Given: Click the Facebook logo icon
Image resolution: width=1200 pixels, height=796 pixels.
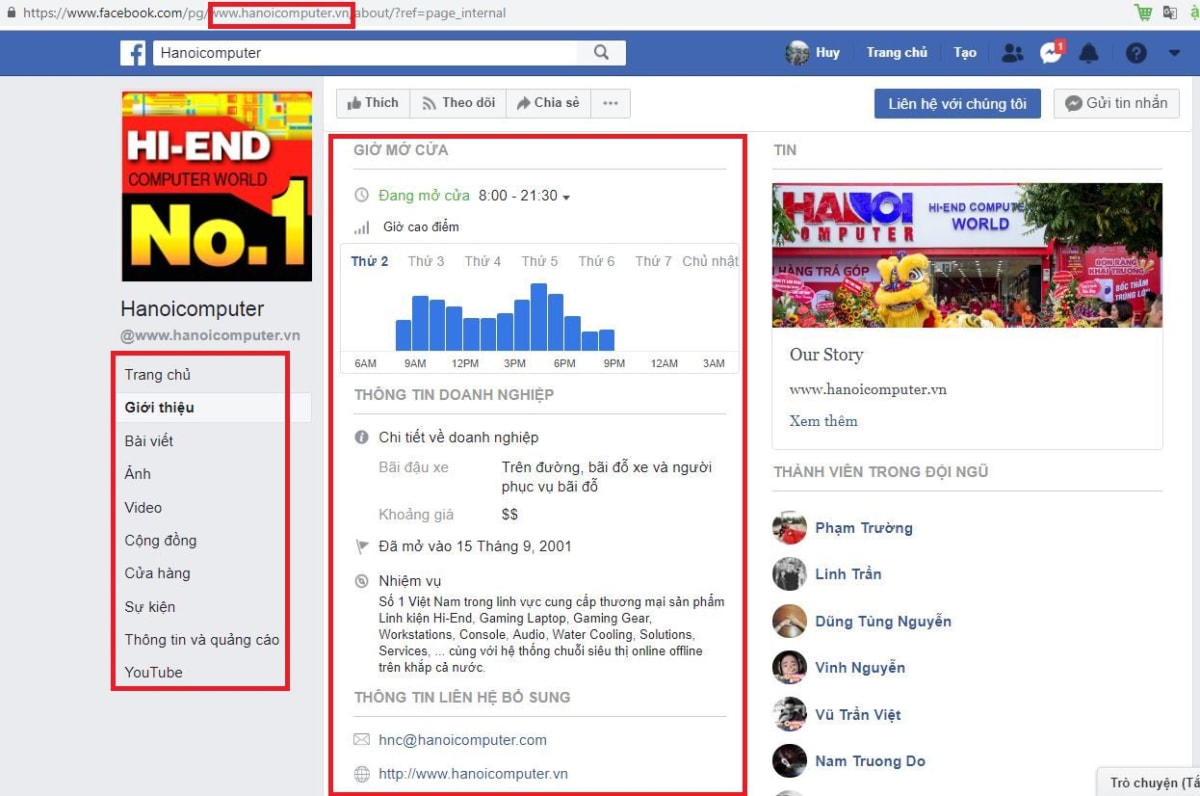Looking at the screenshot, I should [133, 53].
